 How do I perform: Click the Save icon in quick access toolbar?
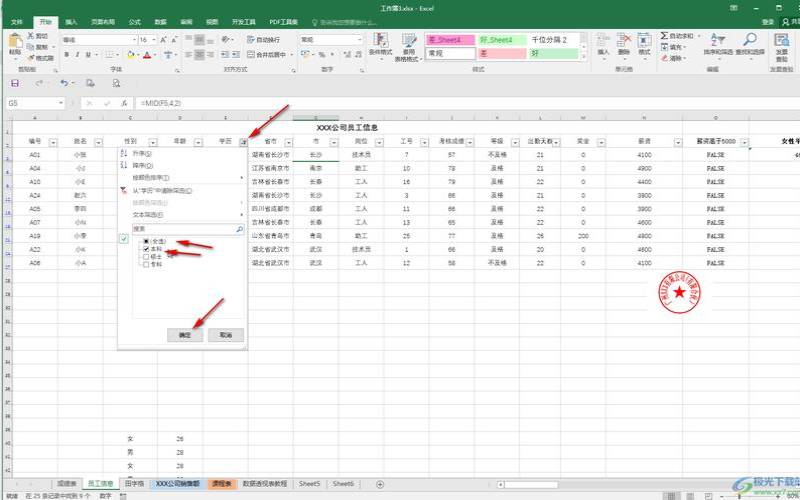pos(15,83)
